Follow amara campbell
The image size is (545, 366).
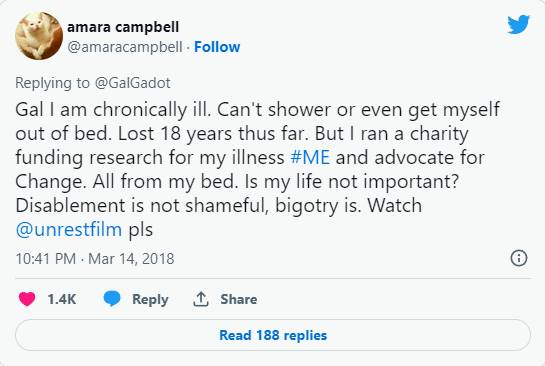pos(217,47)
